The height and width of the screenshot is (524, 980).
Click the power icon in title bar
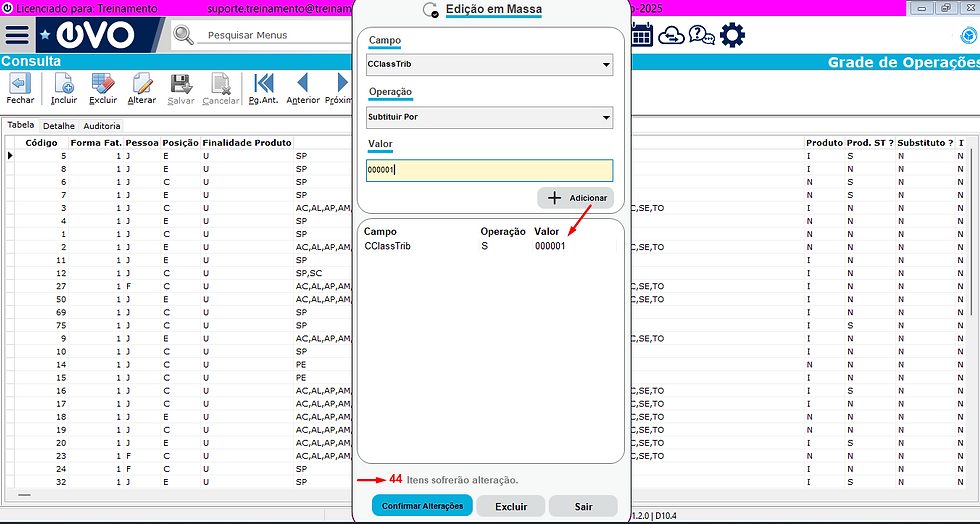(x=7, y=9)
